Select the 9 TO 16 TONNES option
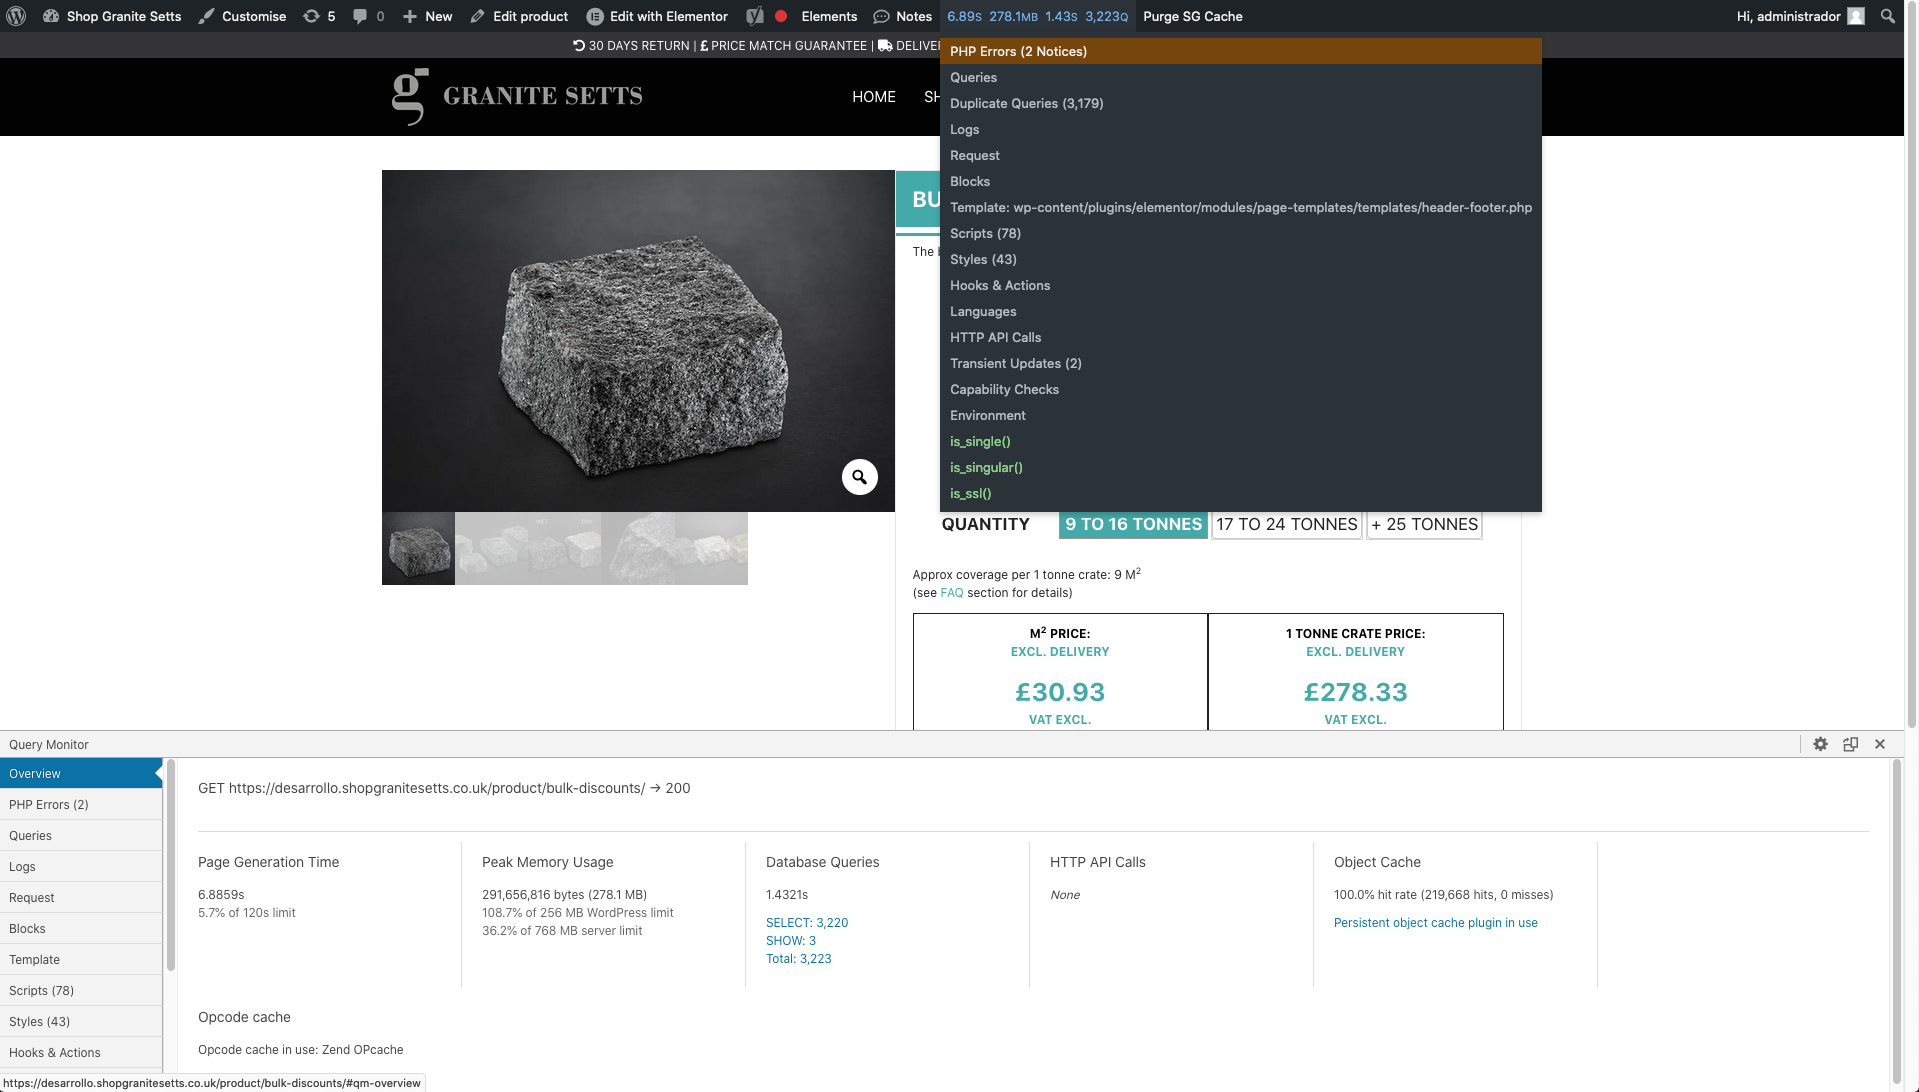 coord(1133,524)
